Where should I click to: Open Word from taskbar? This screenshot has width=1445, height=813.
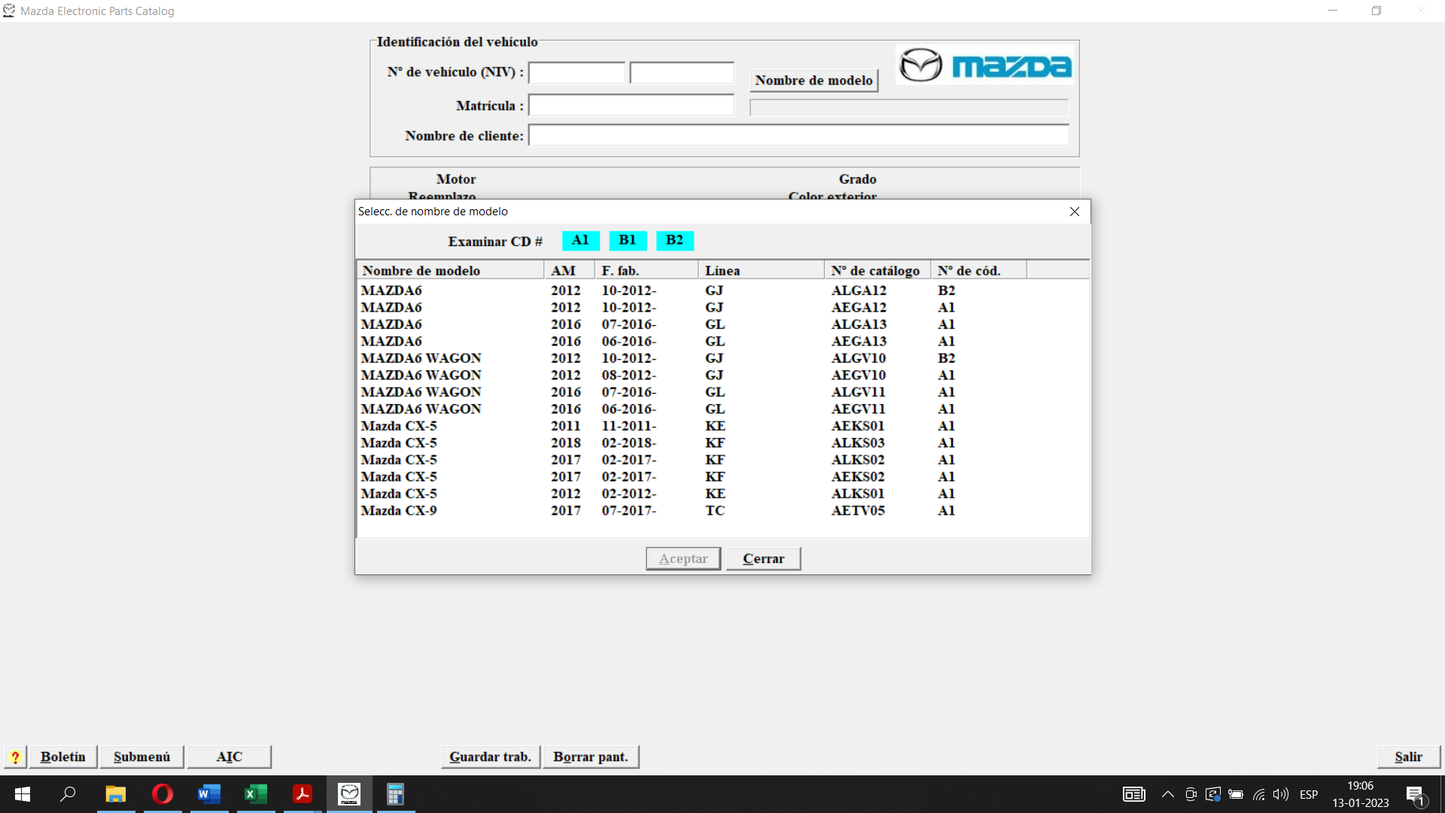[209, 794]
